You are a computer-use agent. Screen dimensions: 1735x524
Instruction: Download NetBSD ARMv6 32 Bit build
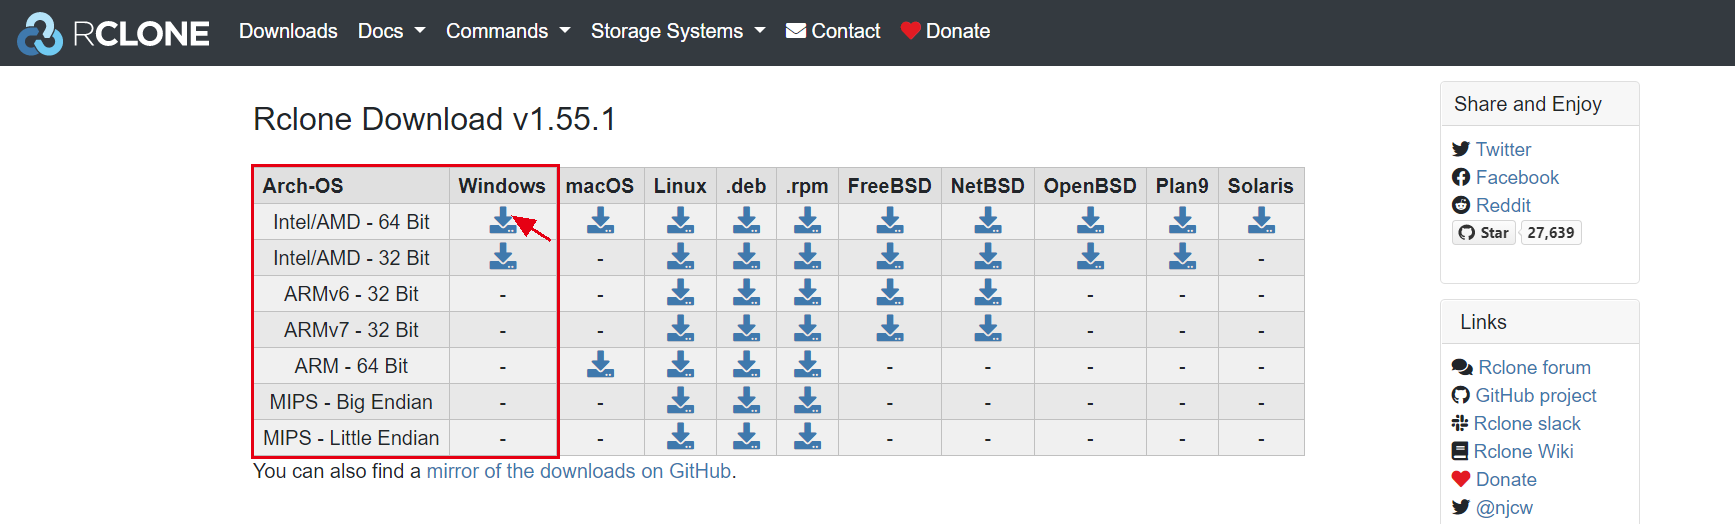click(988, 293)
